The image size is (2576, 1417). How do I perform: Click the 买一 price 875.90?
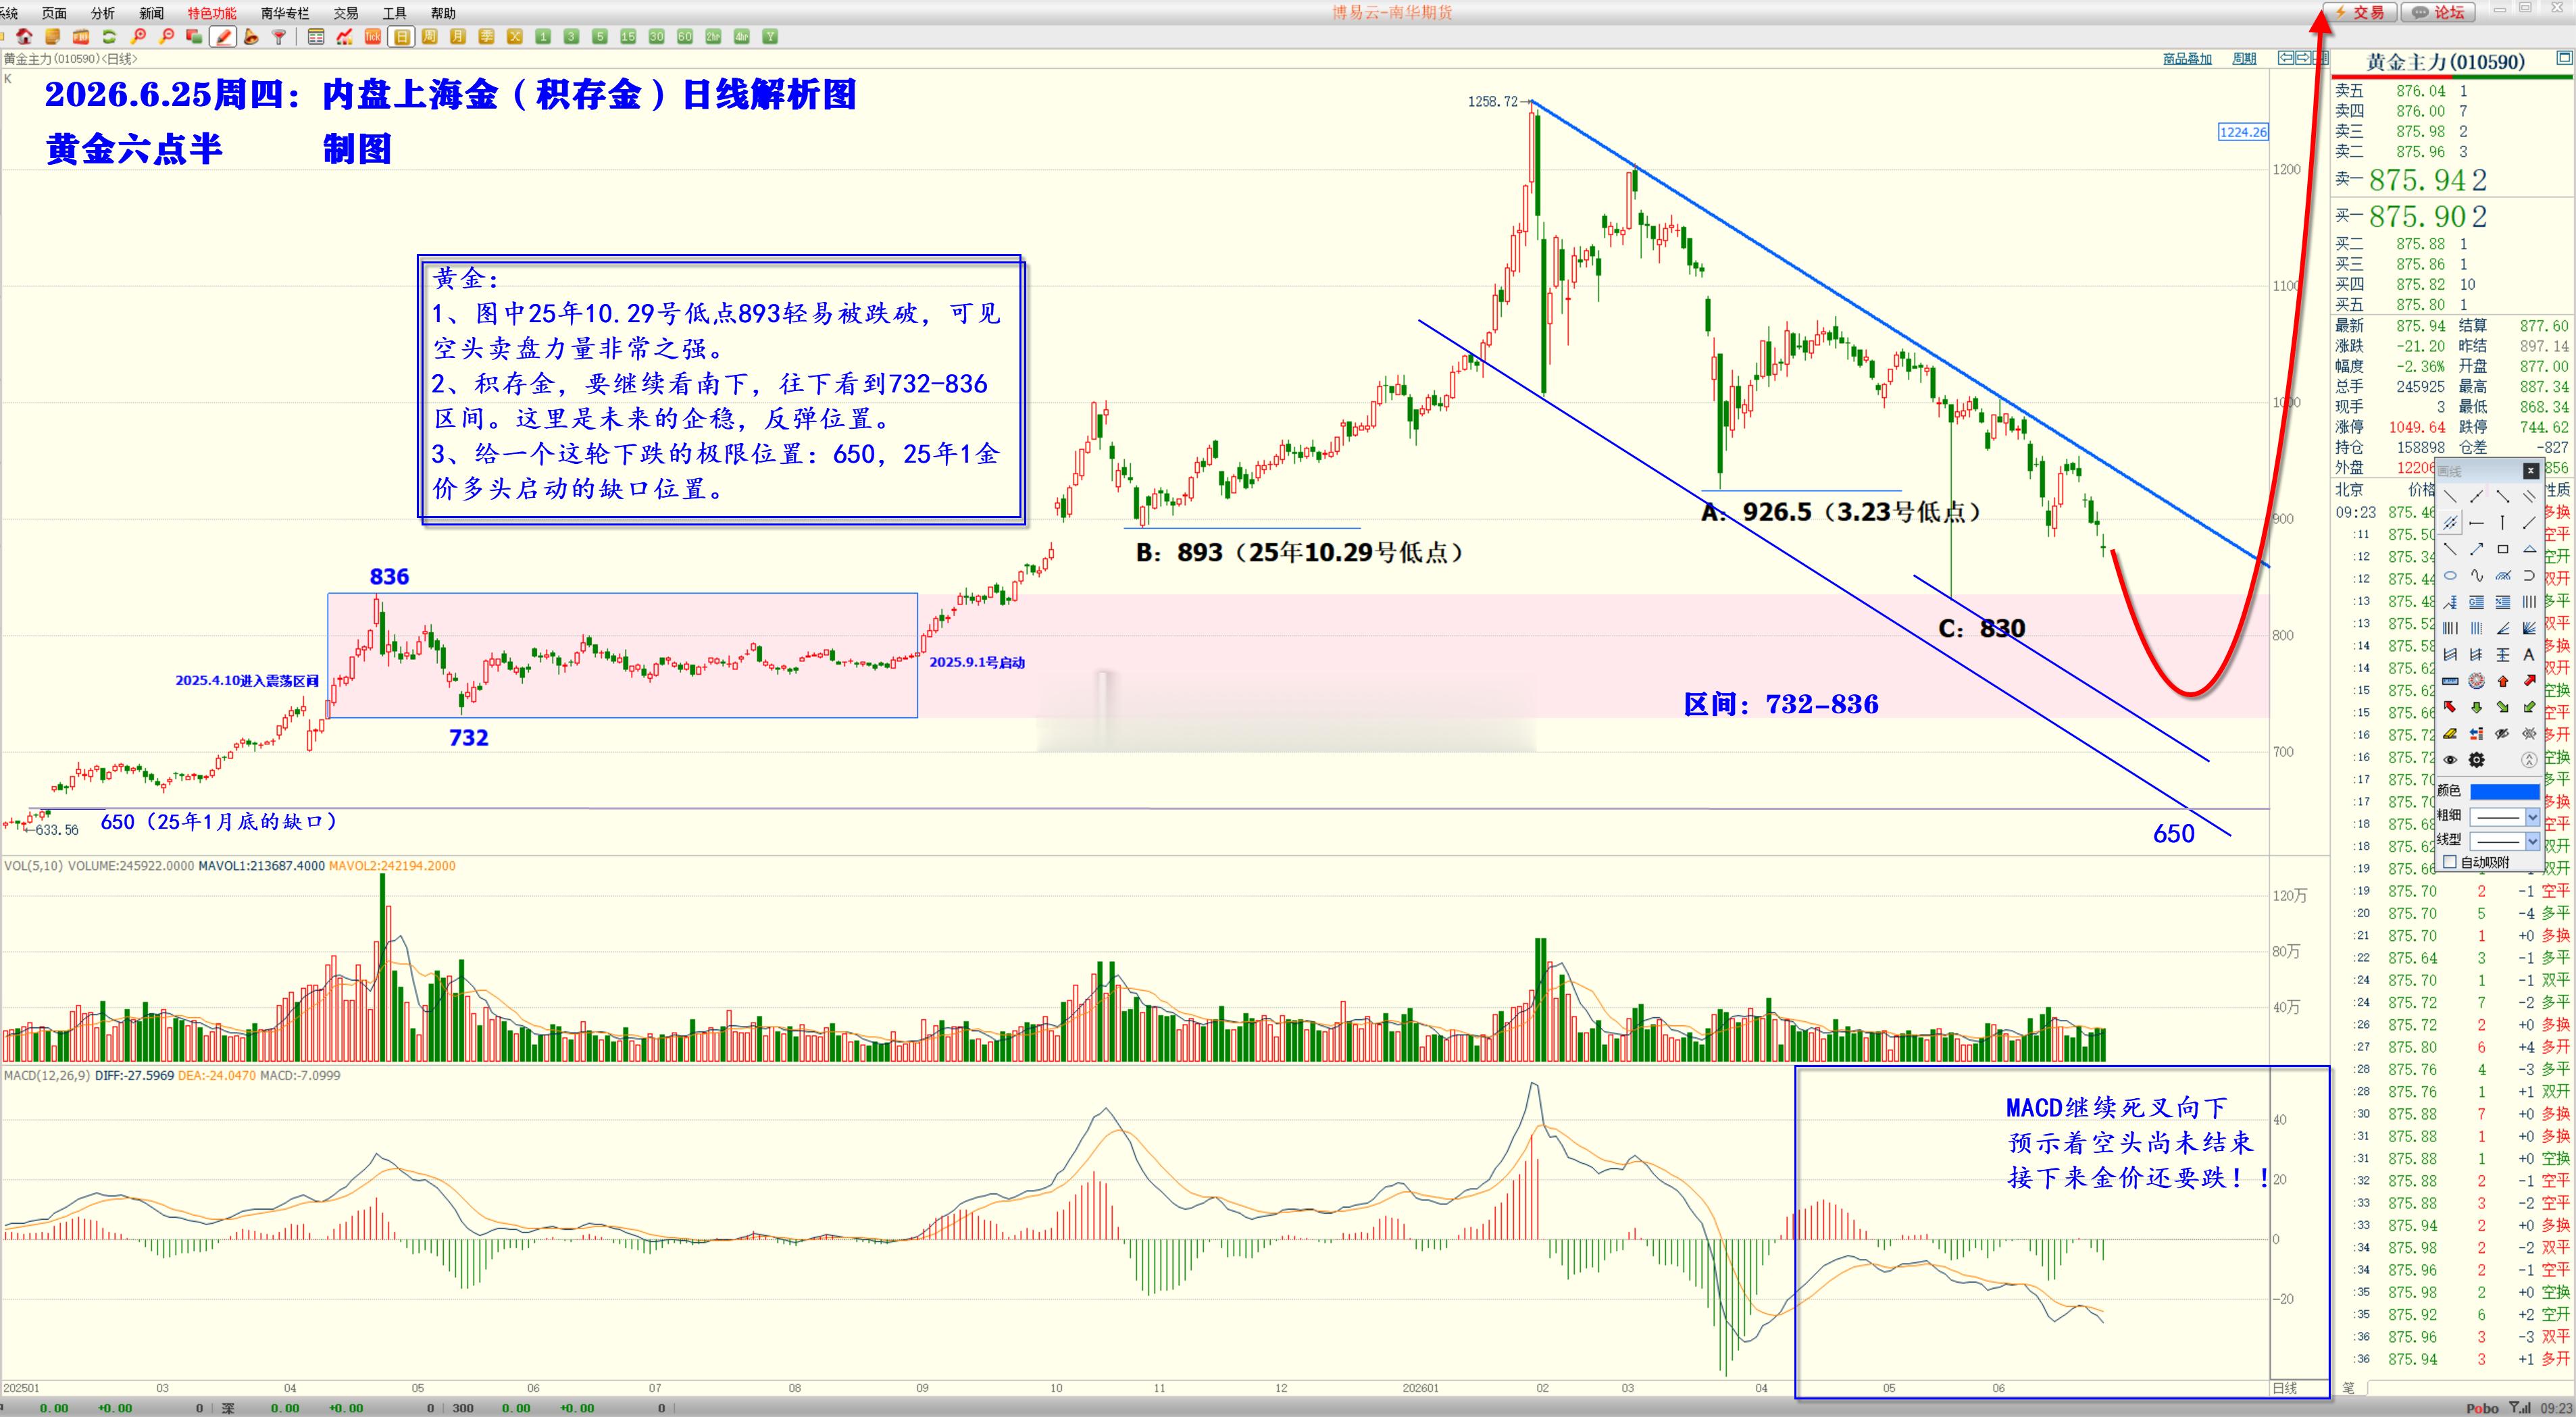click(2417, 216)
